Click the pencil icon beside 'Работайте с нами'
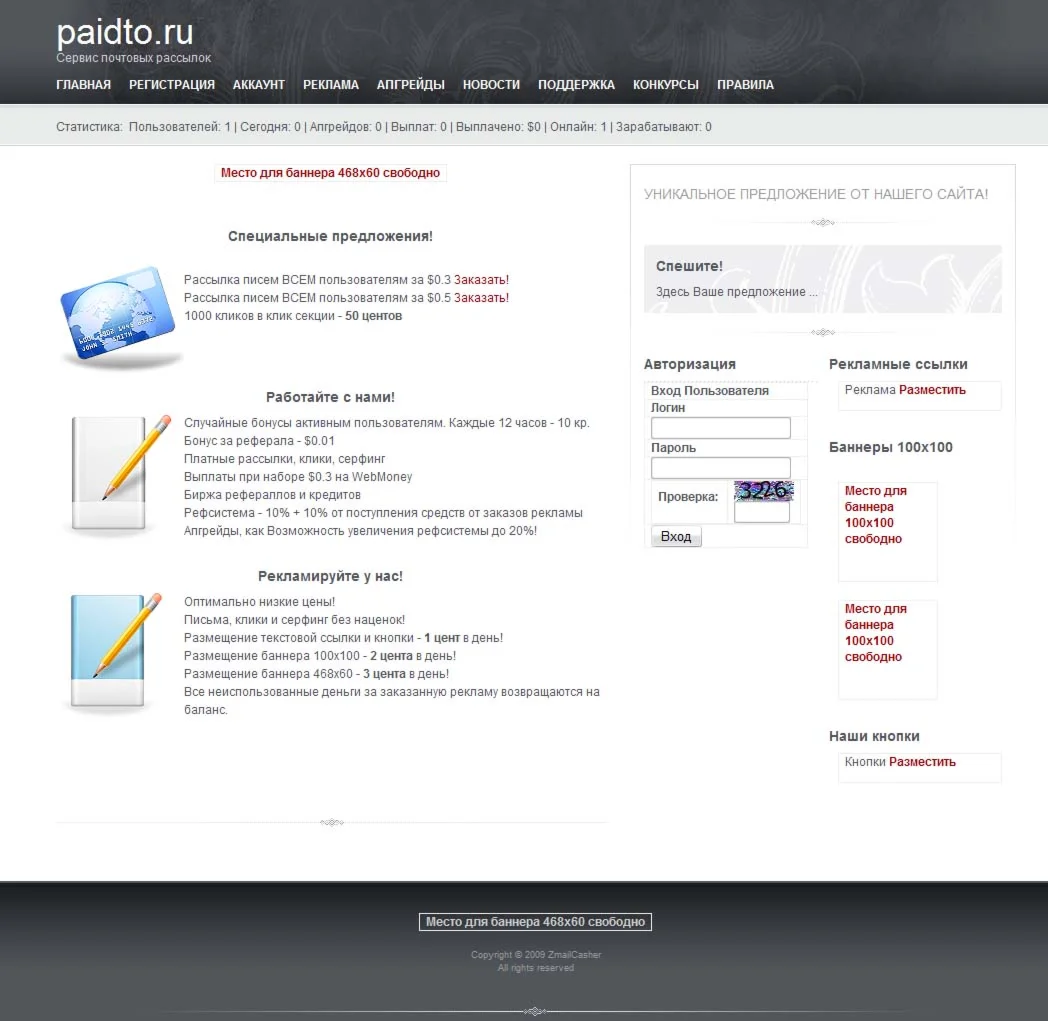 [x=108, y=470]
